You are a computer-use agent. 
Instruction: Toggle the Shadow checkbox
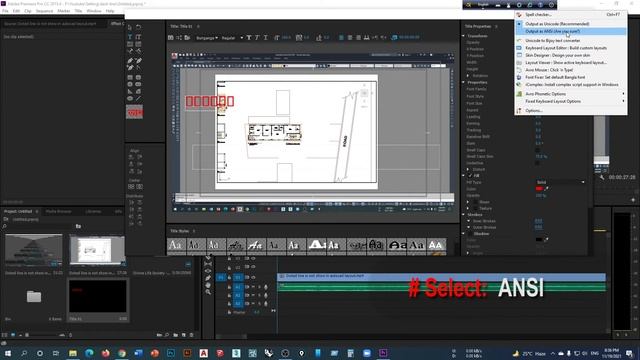click(x=470, y=234)
